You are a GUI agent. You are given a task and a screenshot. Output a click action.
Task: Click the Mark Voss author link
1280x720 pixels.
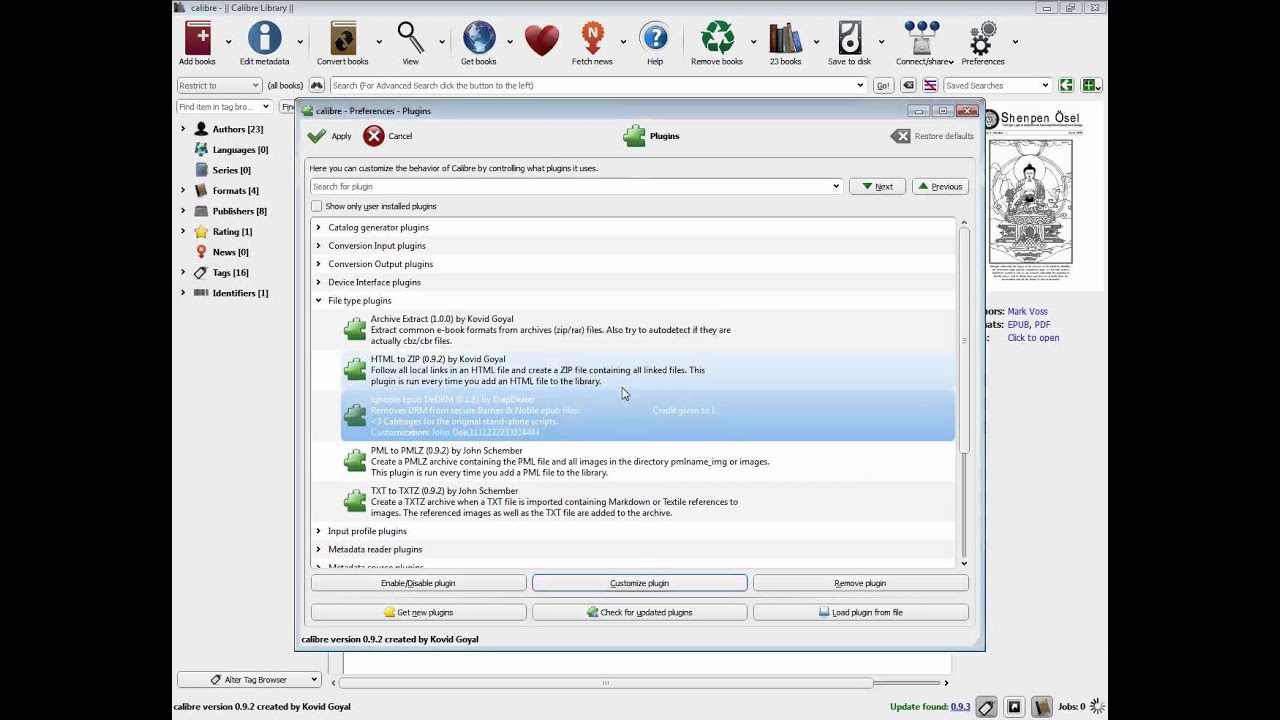pos(1027,311)
